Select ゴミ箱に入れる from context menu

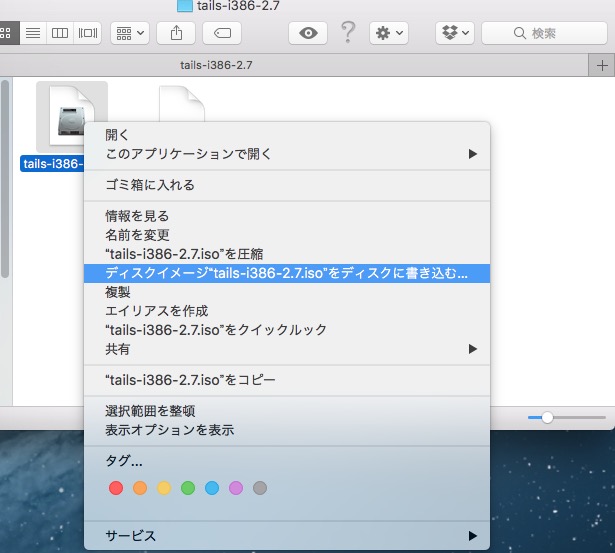pos(150,185)
